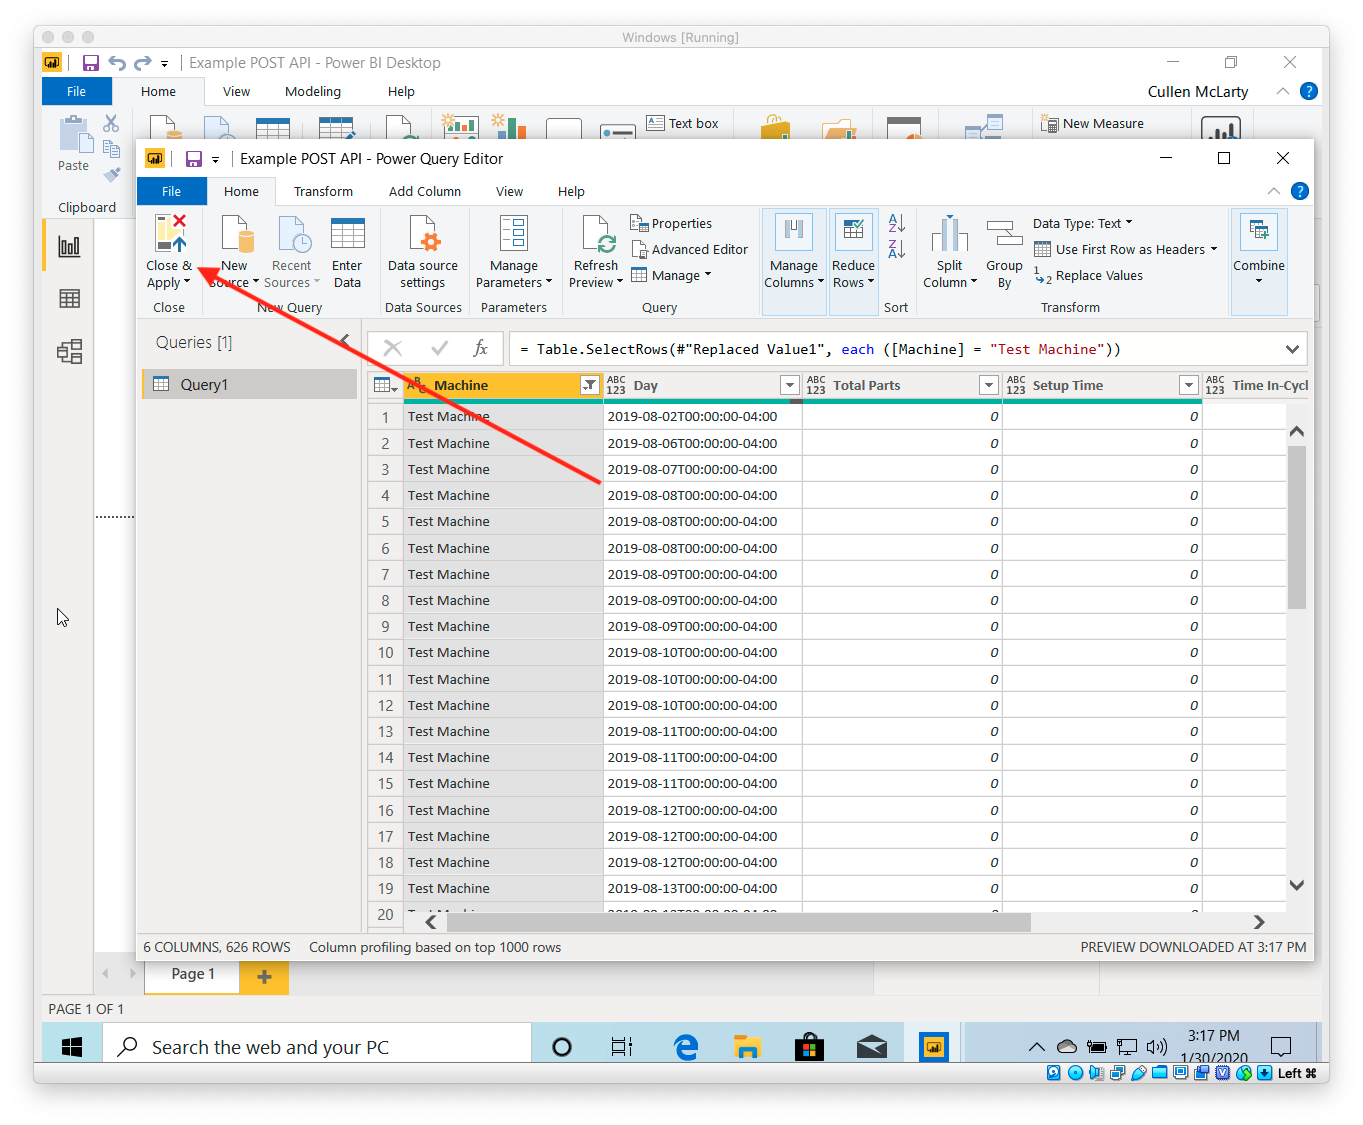
Task: Open Data view in Power BI Desktop sidebar
Action: tap(69, 299)
